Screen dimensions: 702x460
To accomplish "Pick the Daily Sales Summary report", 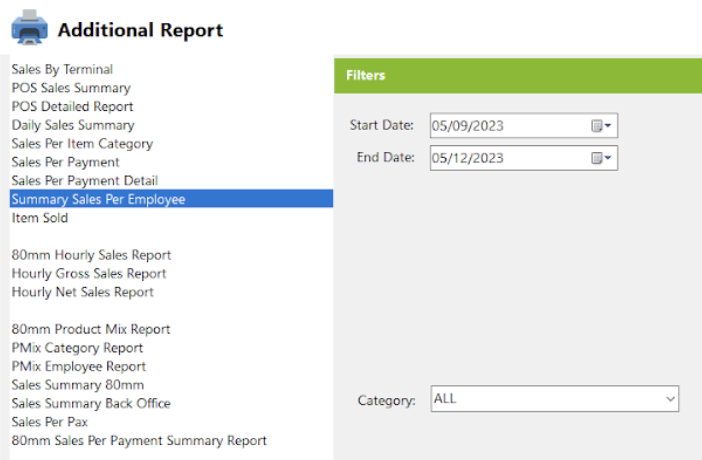I will 73,125.
